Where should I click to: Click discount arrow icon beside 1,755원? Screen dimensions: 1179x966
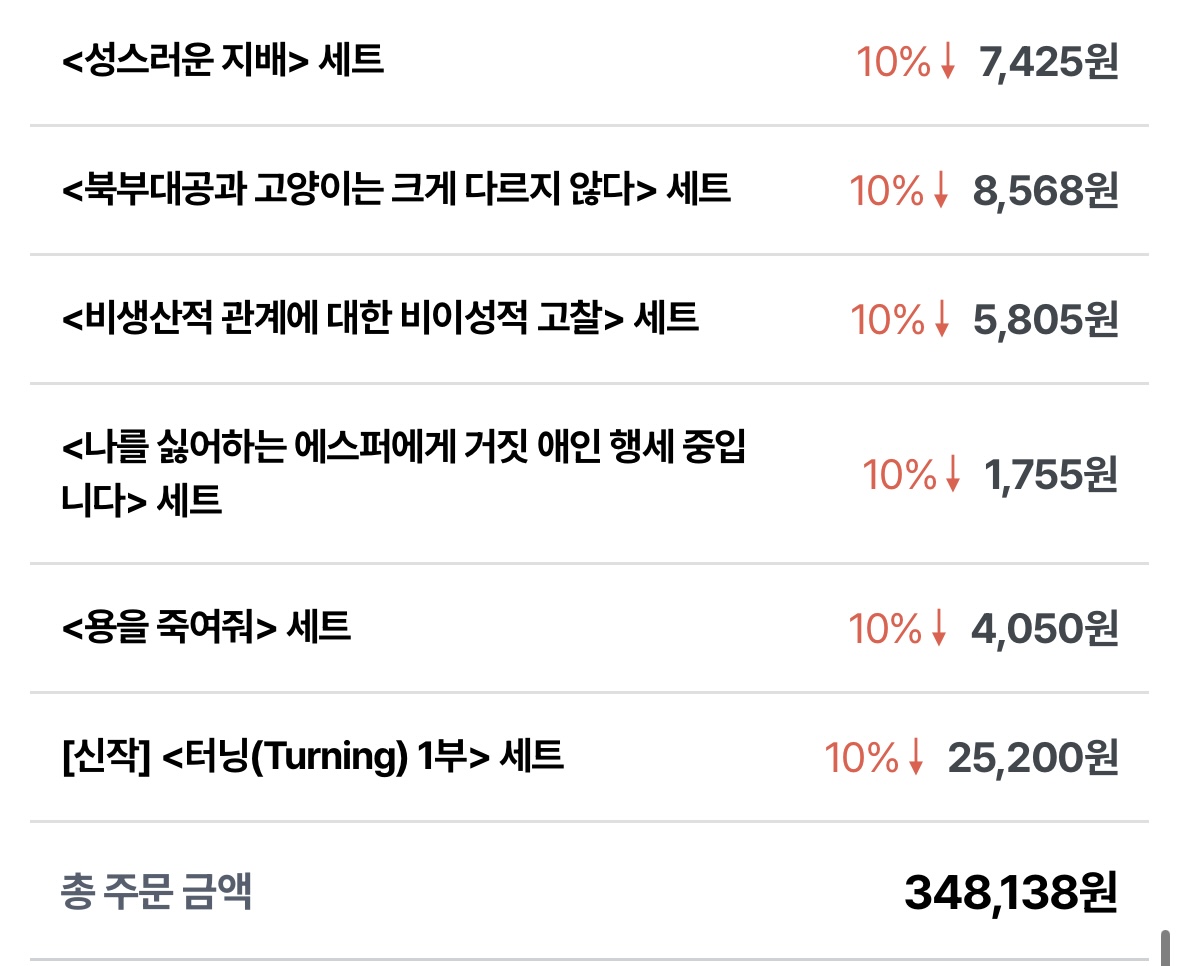[952, 476]
